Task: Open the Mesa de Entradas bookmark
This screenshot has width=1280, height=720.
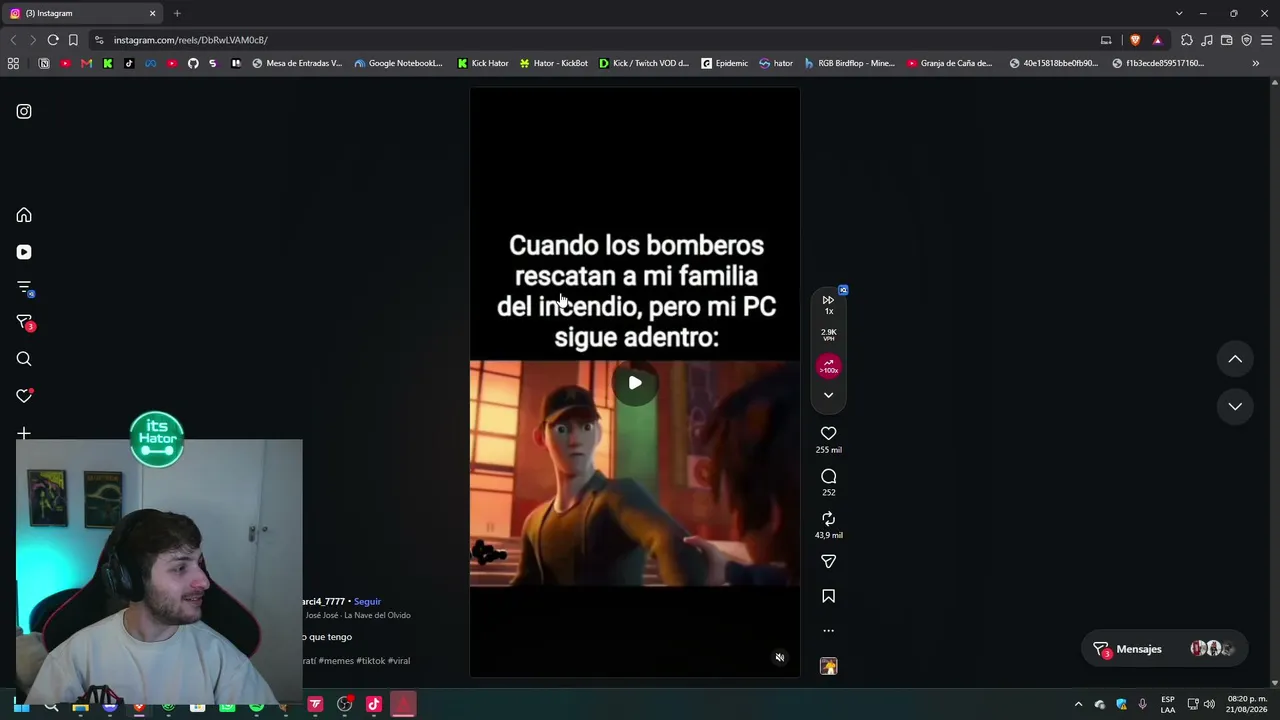Action: [x=297, y=63]
